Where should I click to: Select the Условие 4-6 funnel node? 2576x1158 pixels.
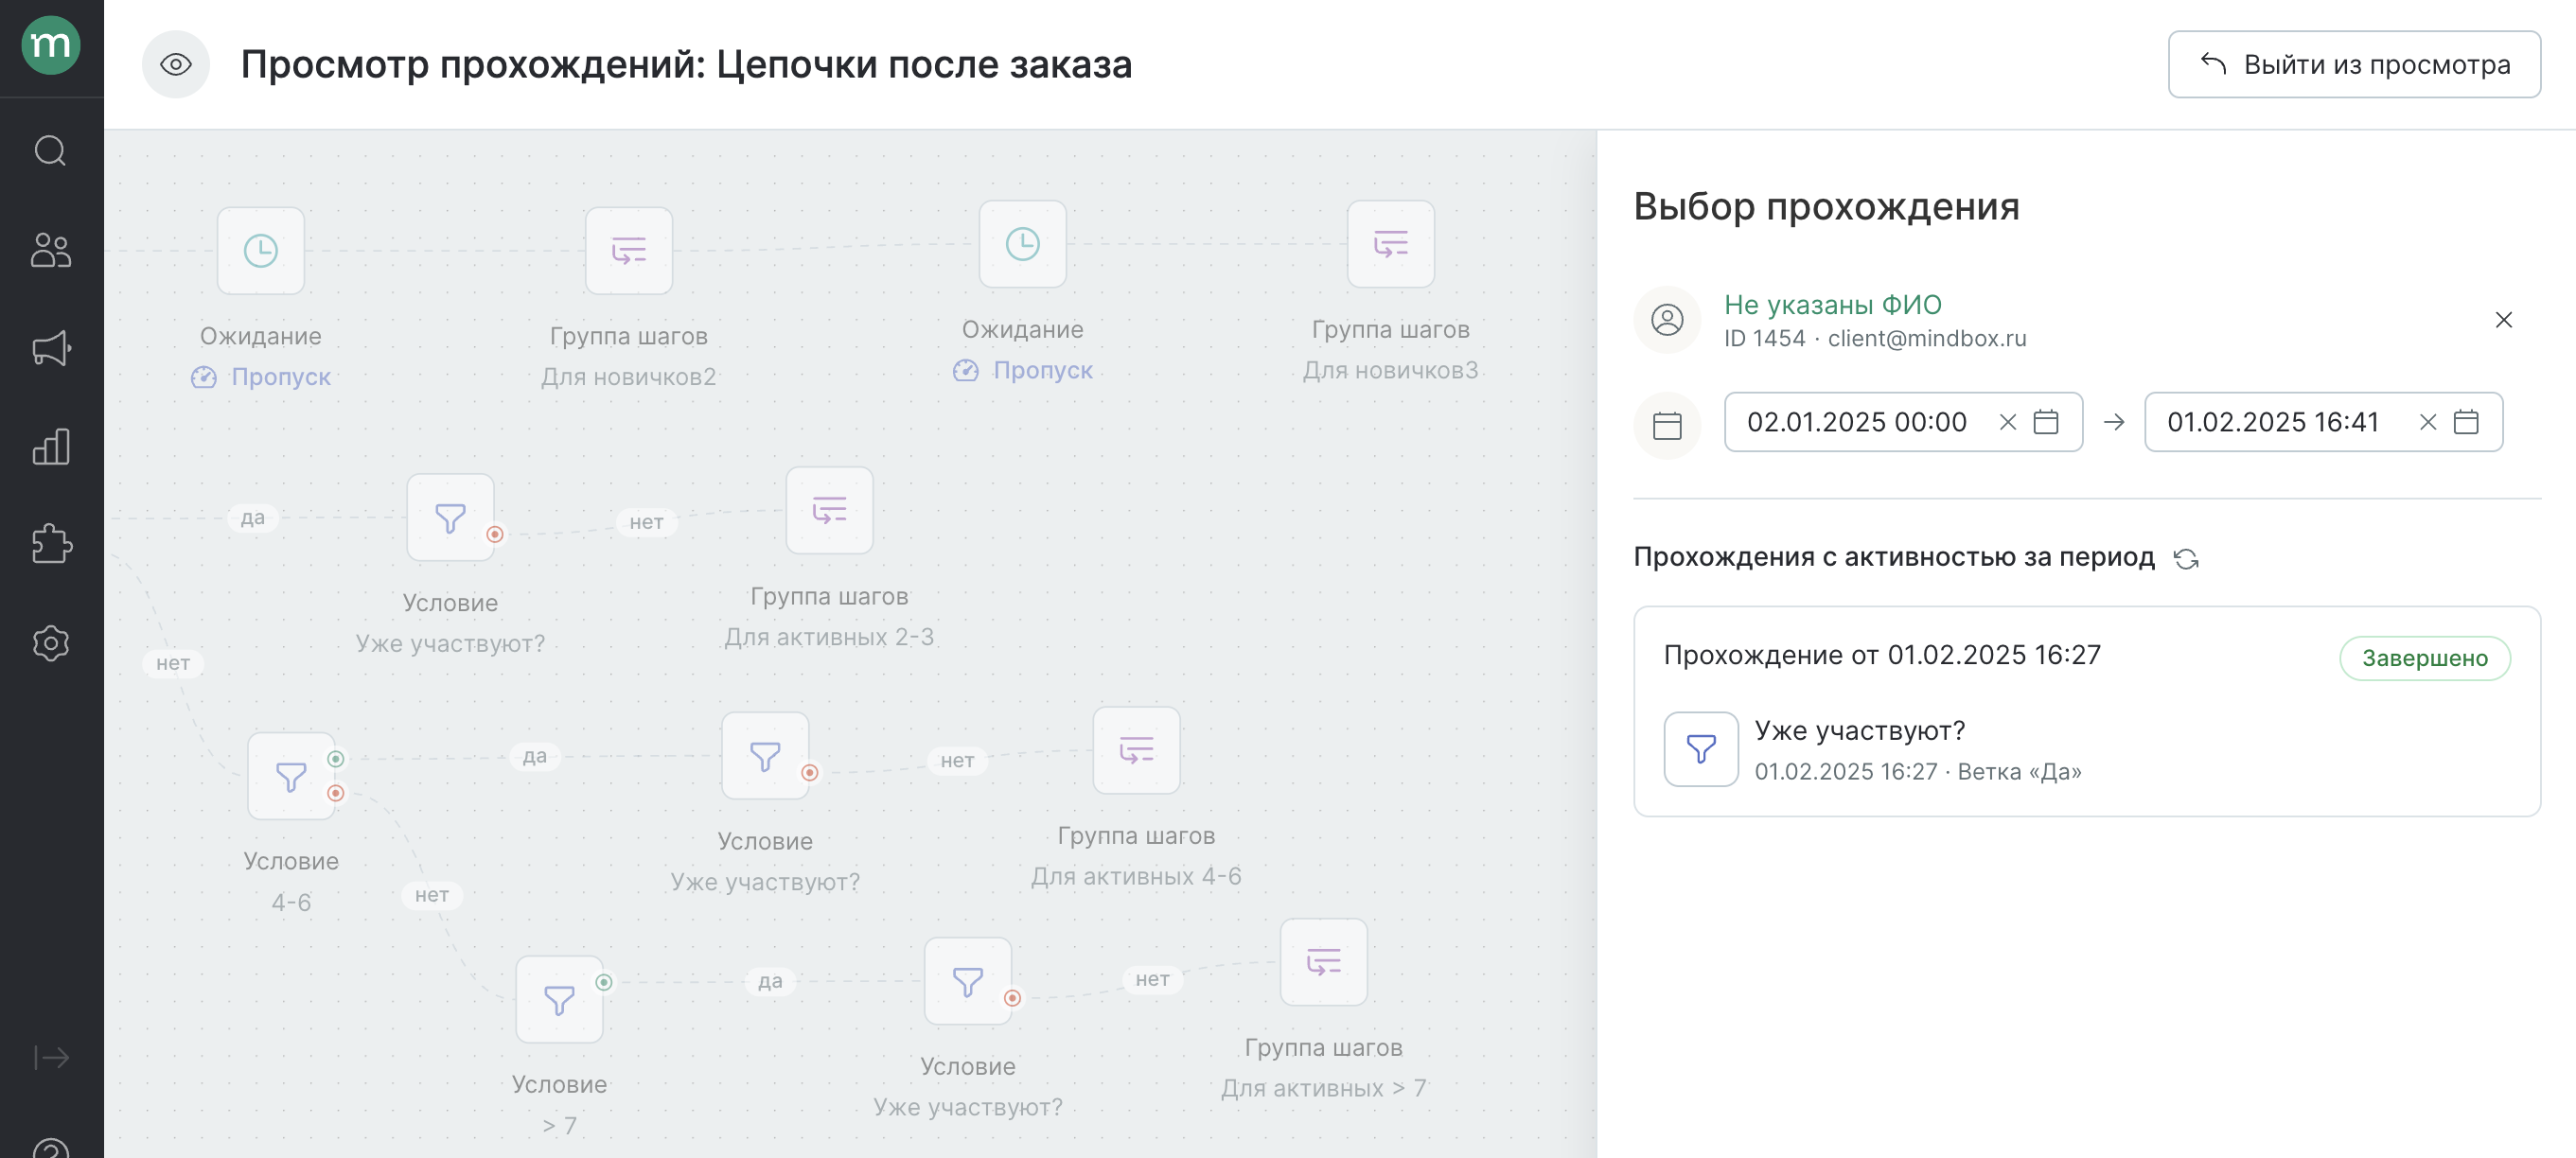click(x=291, y=776)
